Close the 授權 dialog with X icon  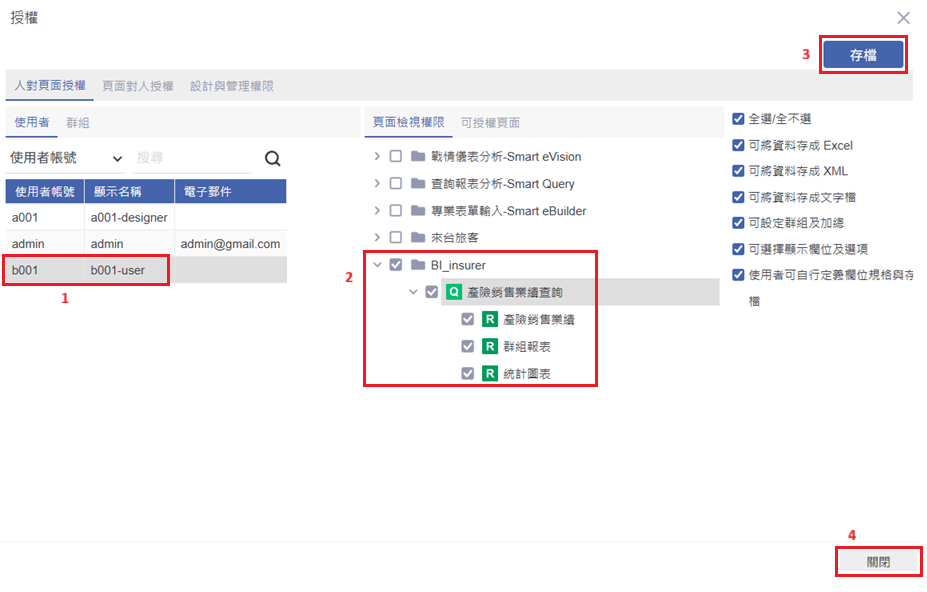pos(903,18)
